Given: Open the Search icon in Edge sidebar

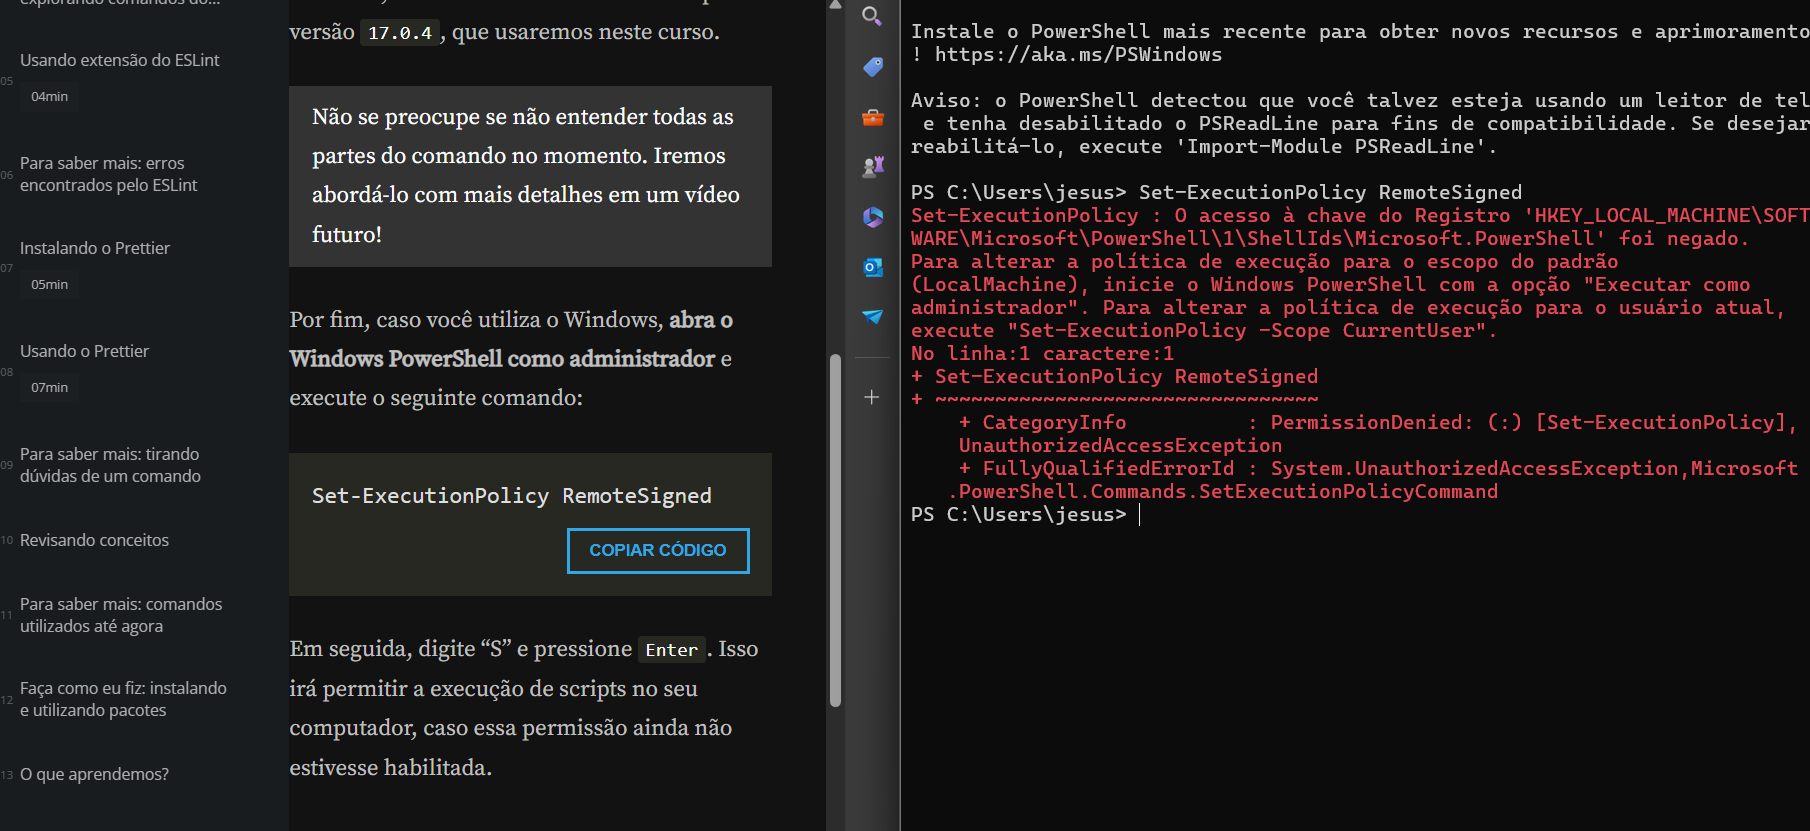Looking at the screenshot, I should 872,16.
